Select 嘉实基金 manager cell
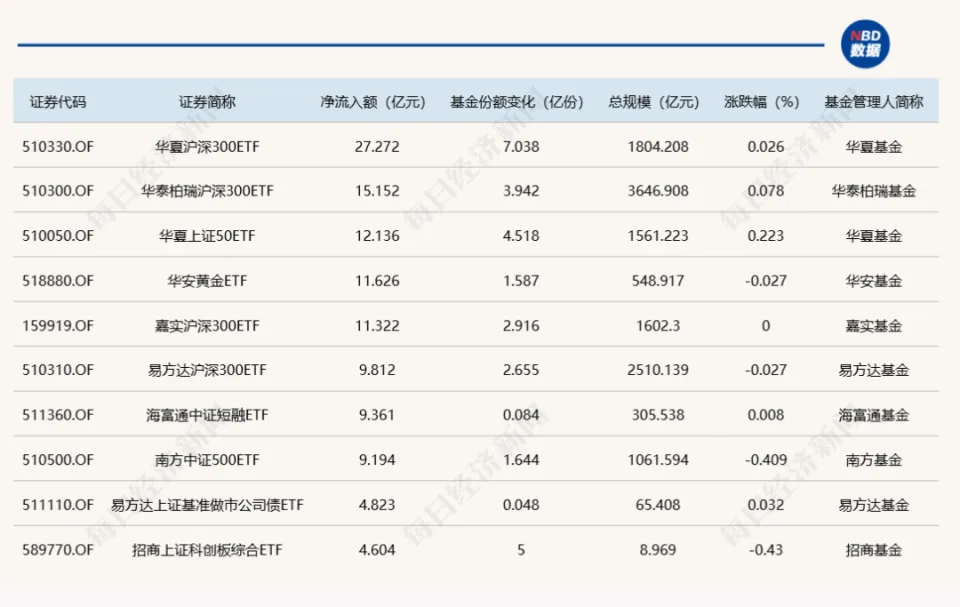The height and width of the screenshot is (607, 960). (874, 326)
